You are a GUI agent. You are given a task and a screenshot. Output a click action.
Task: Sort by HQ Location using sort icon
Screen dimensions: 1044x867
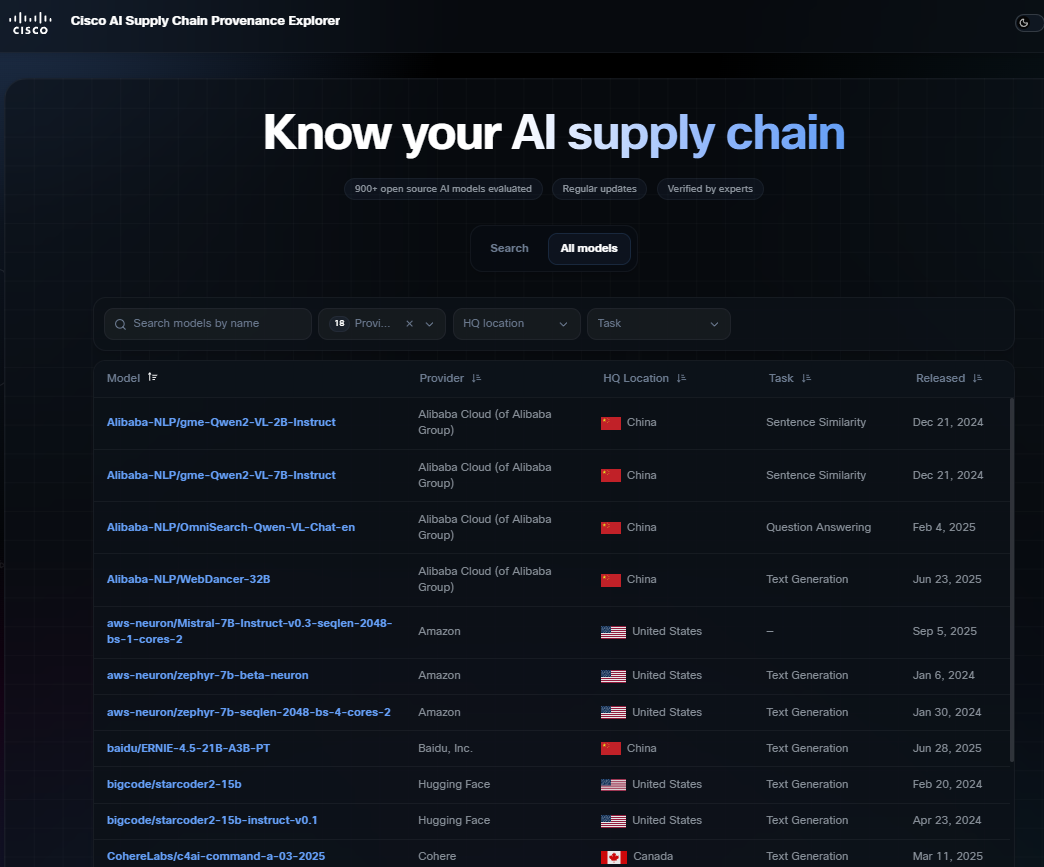pyautogui.click(x=681, y=378)
